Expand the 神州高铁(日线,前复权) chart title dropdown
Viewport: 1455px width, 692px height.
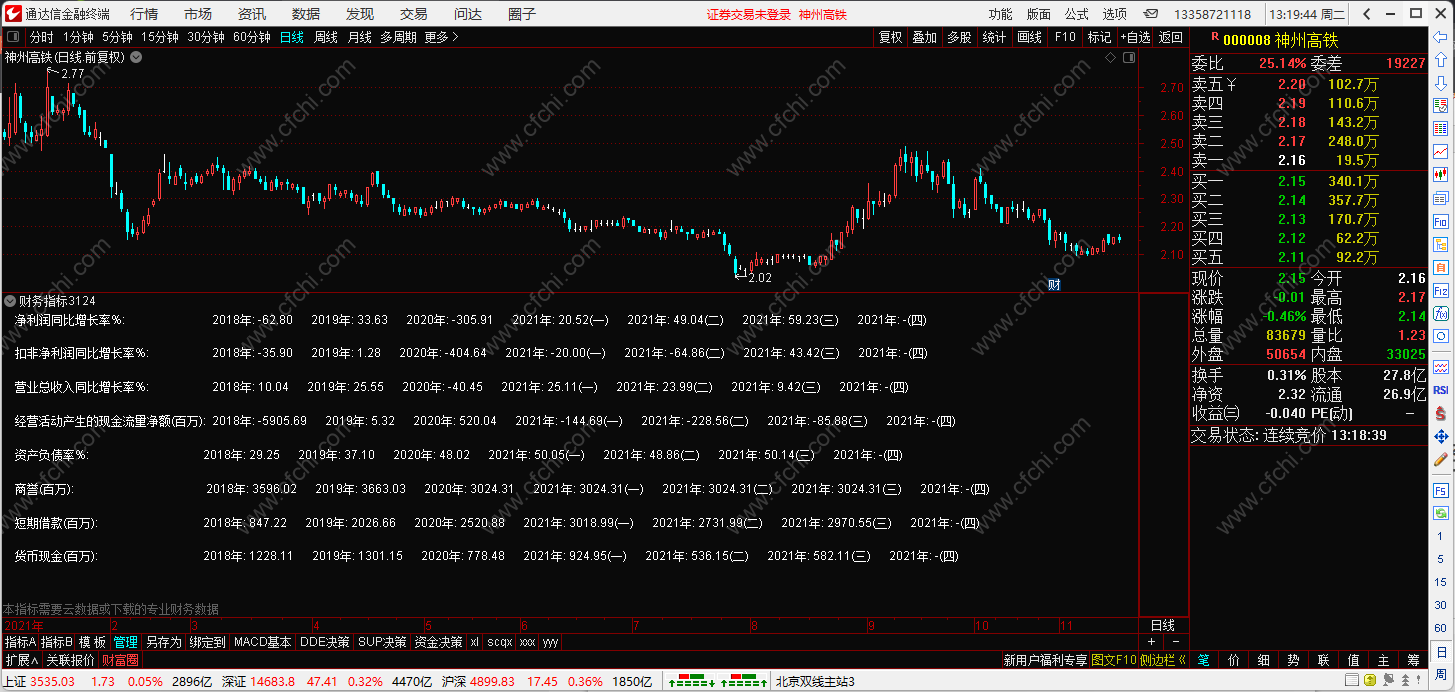pyautogui.click(x=136, y=57)
